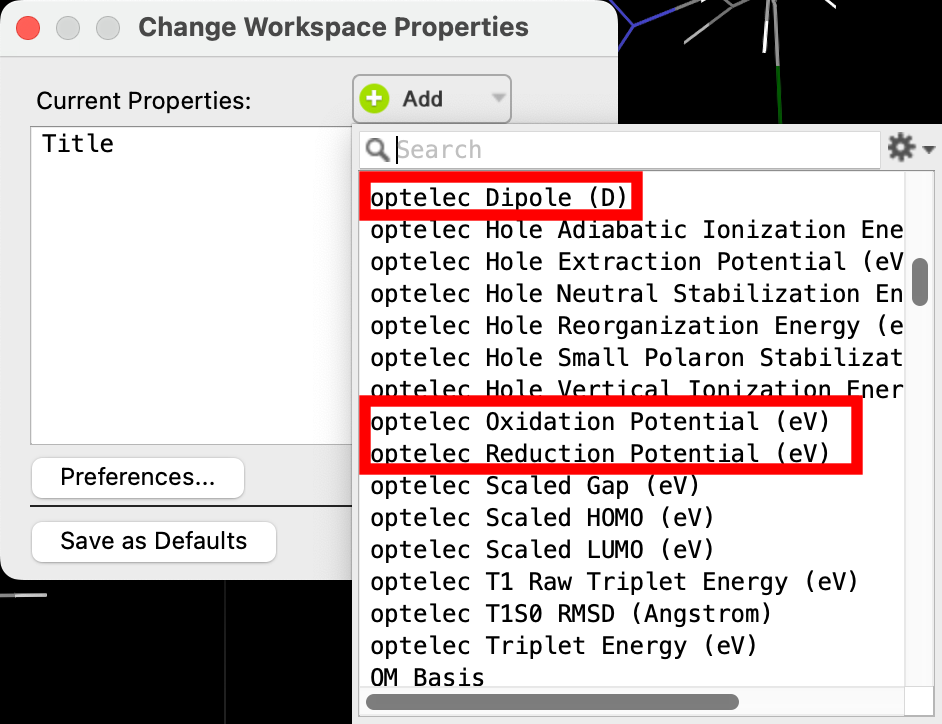
Task: Select optelec Hole Reorganization Energy item
Action: 637,326
